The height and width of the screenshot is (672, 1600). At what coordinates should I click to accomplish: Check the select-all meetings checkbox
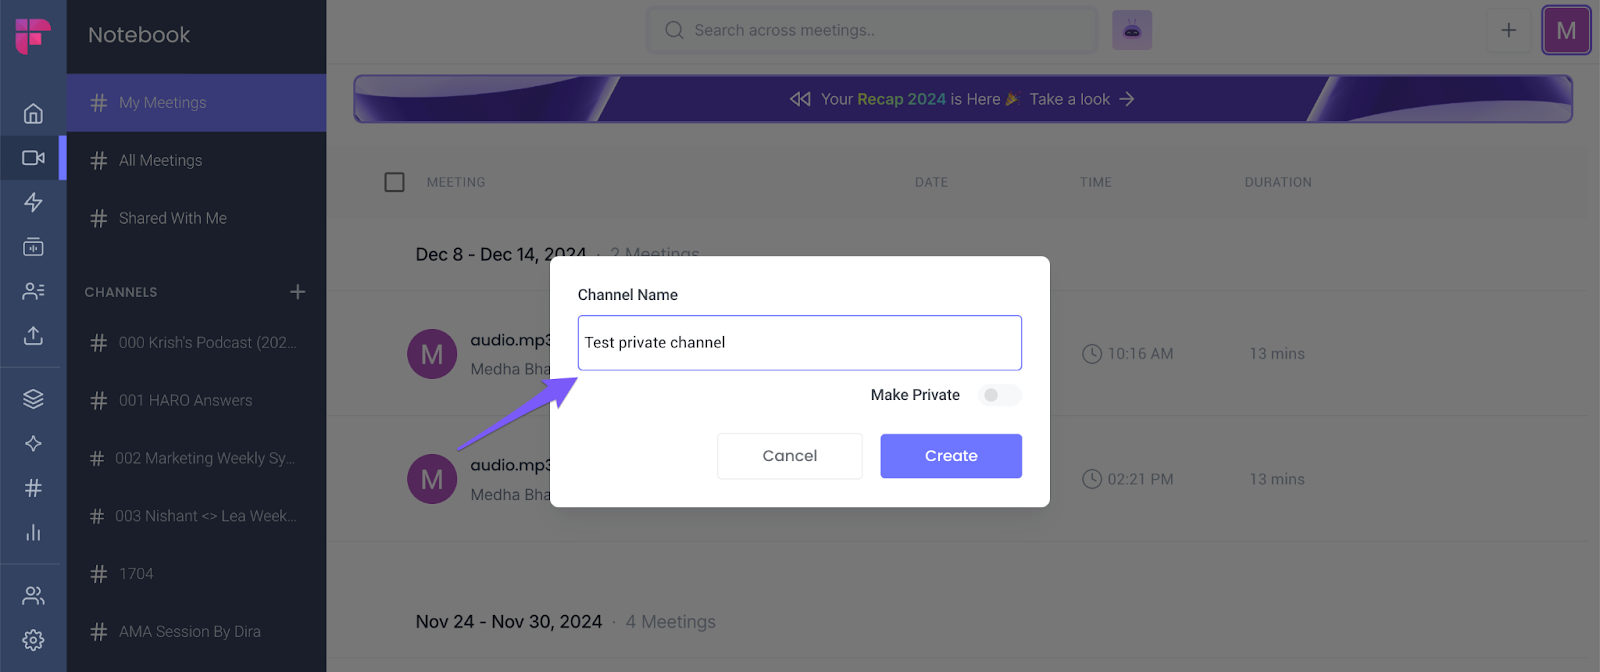click(395, 182)
